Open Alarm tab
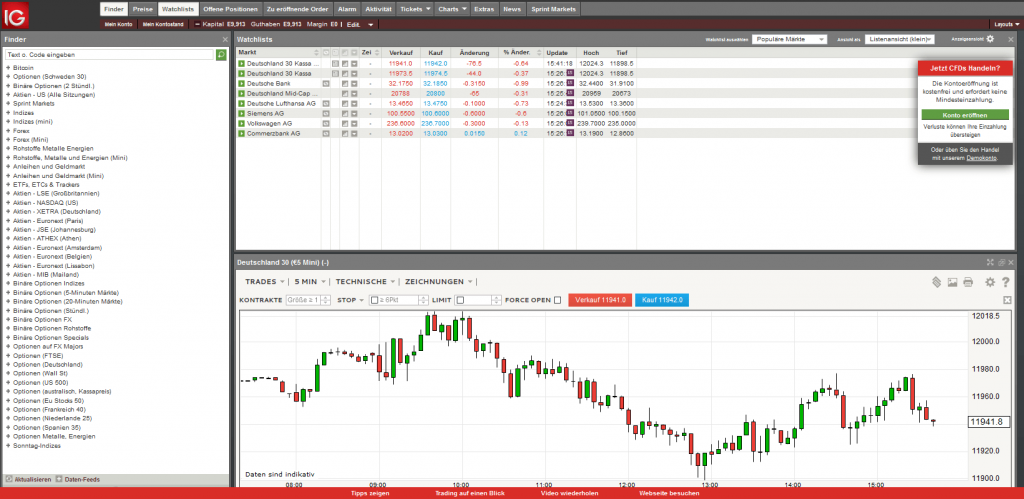 (347, 9)
